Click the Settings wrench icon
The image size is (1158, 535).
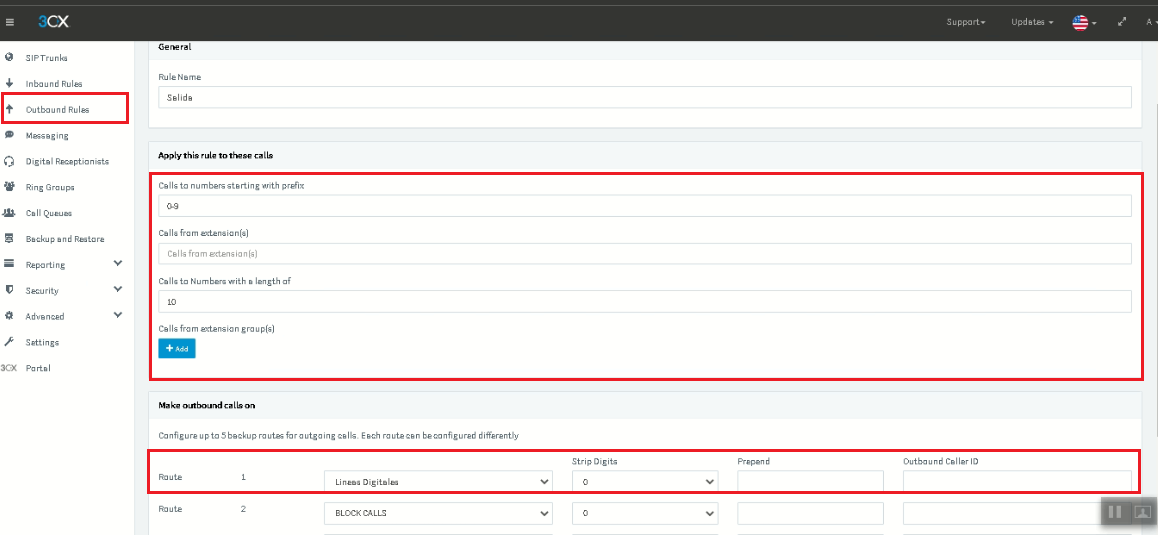point(9,342)
